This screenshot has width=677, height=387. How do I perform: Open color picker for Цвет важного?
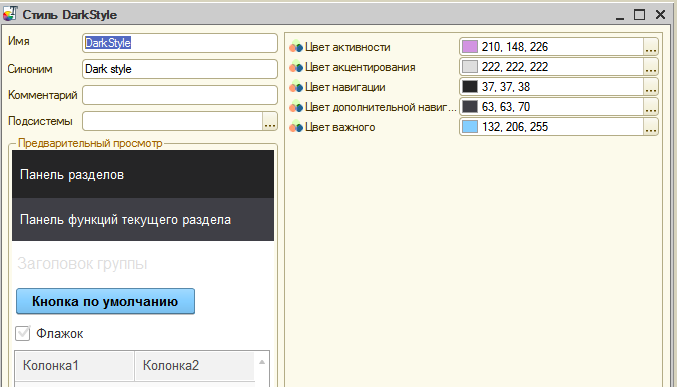coord(651,127)
